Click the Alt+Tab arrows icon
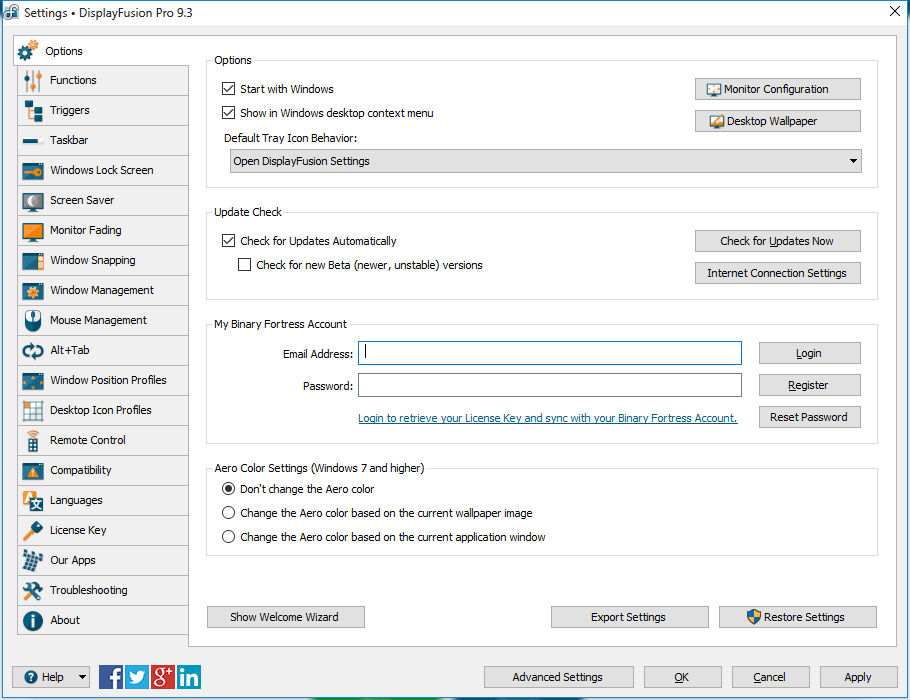This screenshot has height=700, width=910. pos(33,350)
